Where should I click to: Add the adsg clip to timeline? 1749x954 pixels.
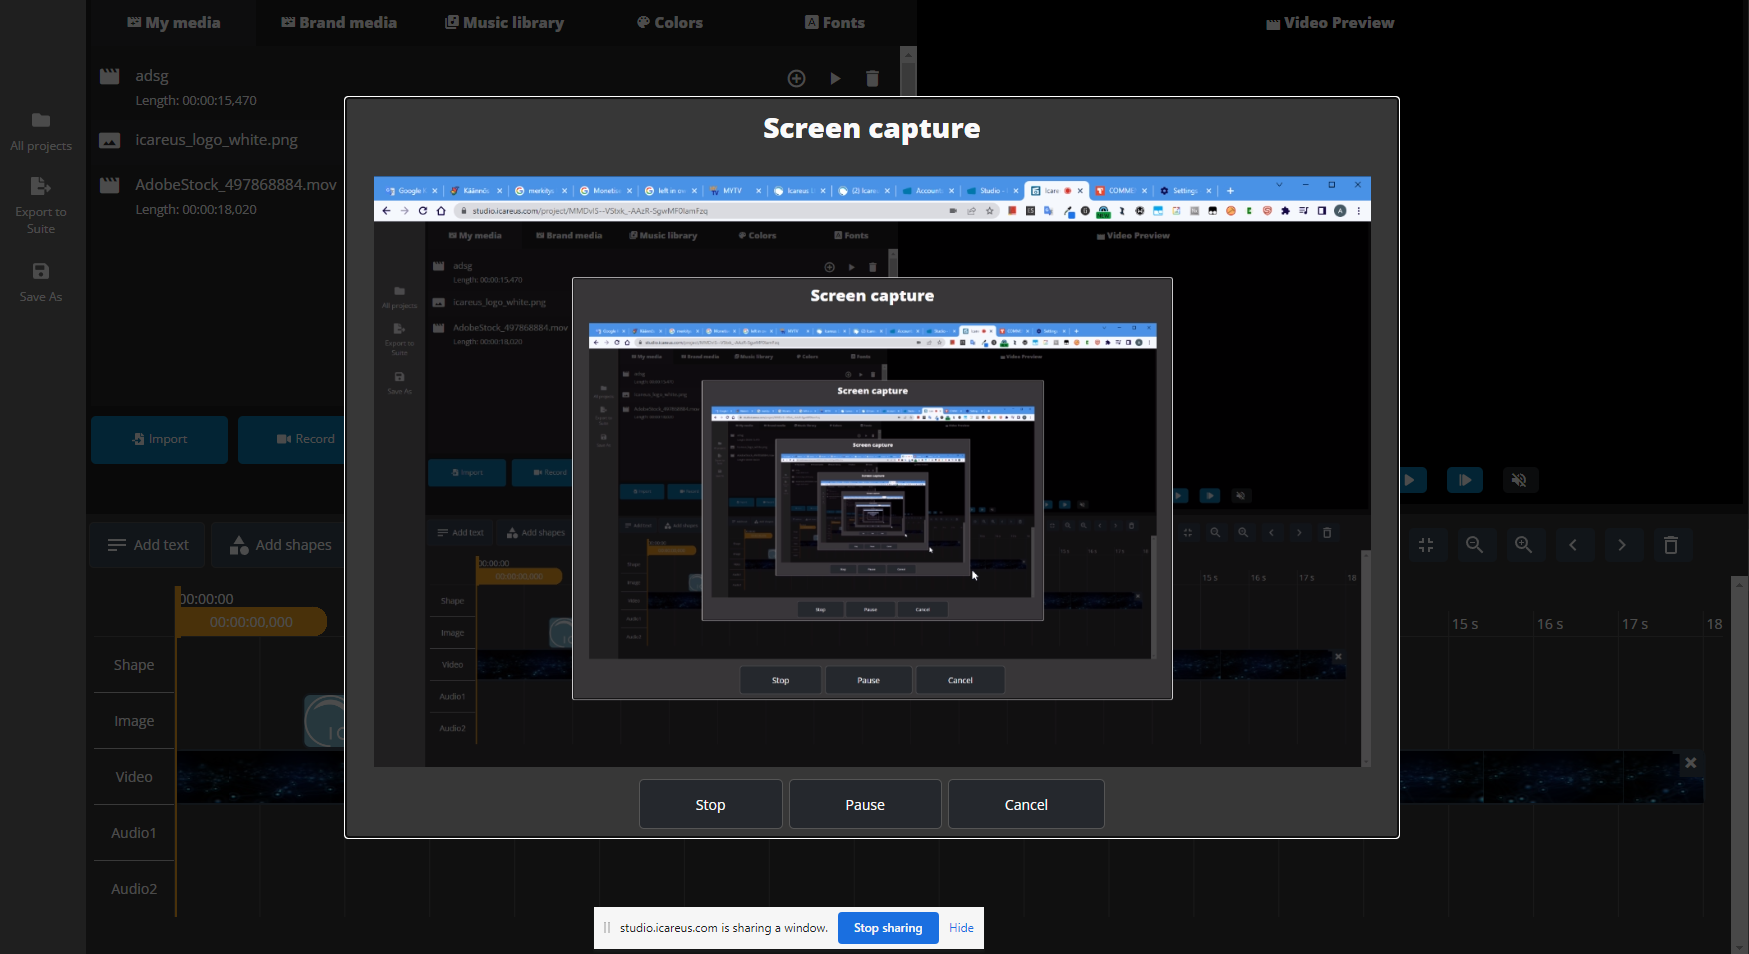point(796,78)
